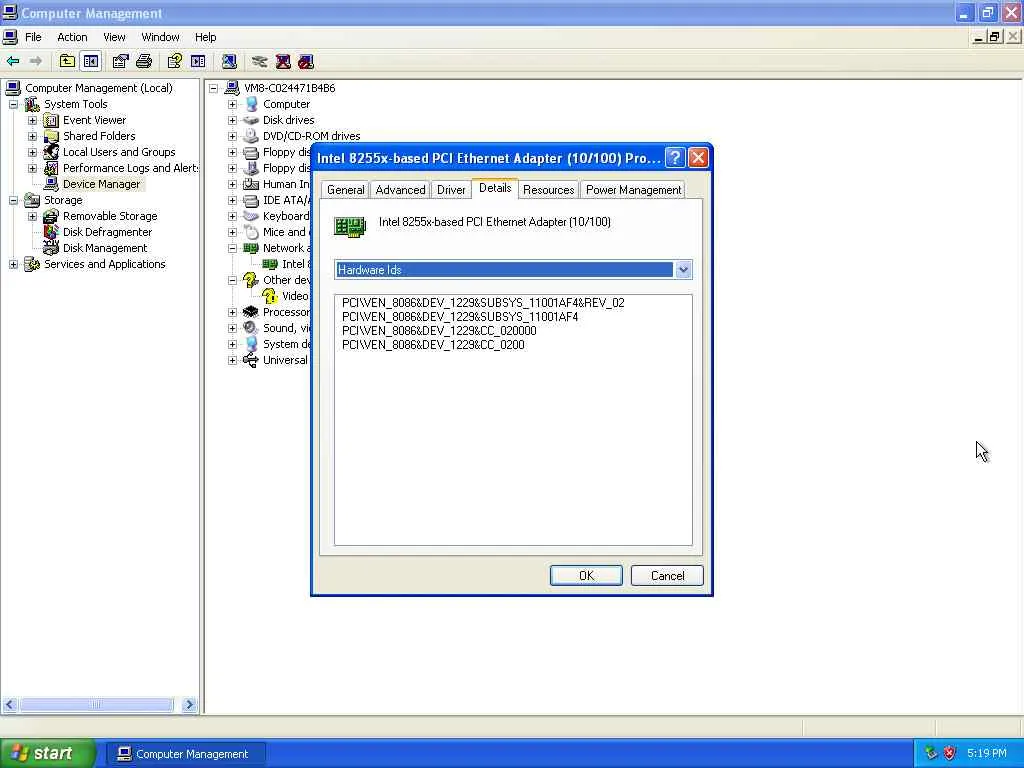1024x768 pixels.
Task: Click the Processors chip icon
Action: pyautogui.click(x=250, y=312)
